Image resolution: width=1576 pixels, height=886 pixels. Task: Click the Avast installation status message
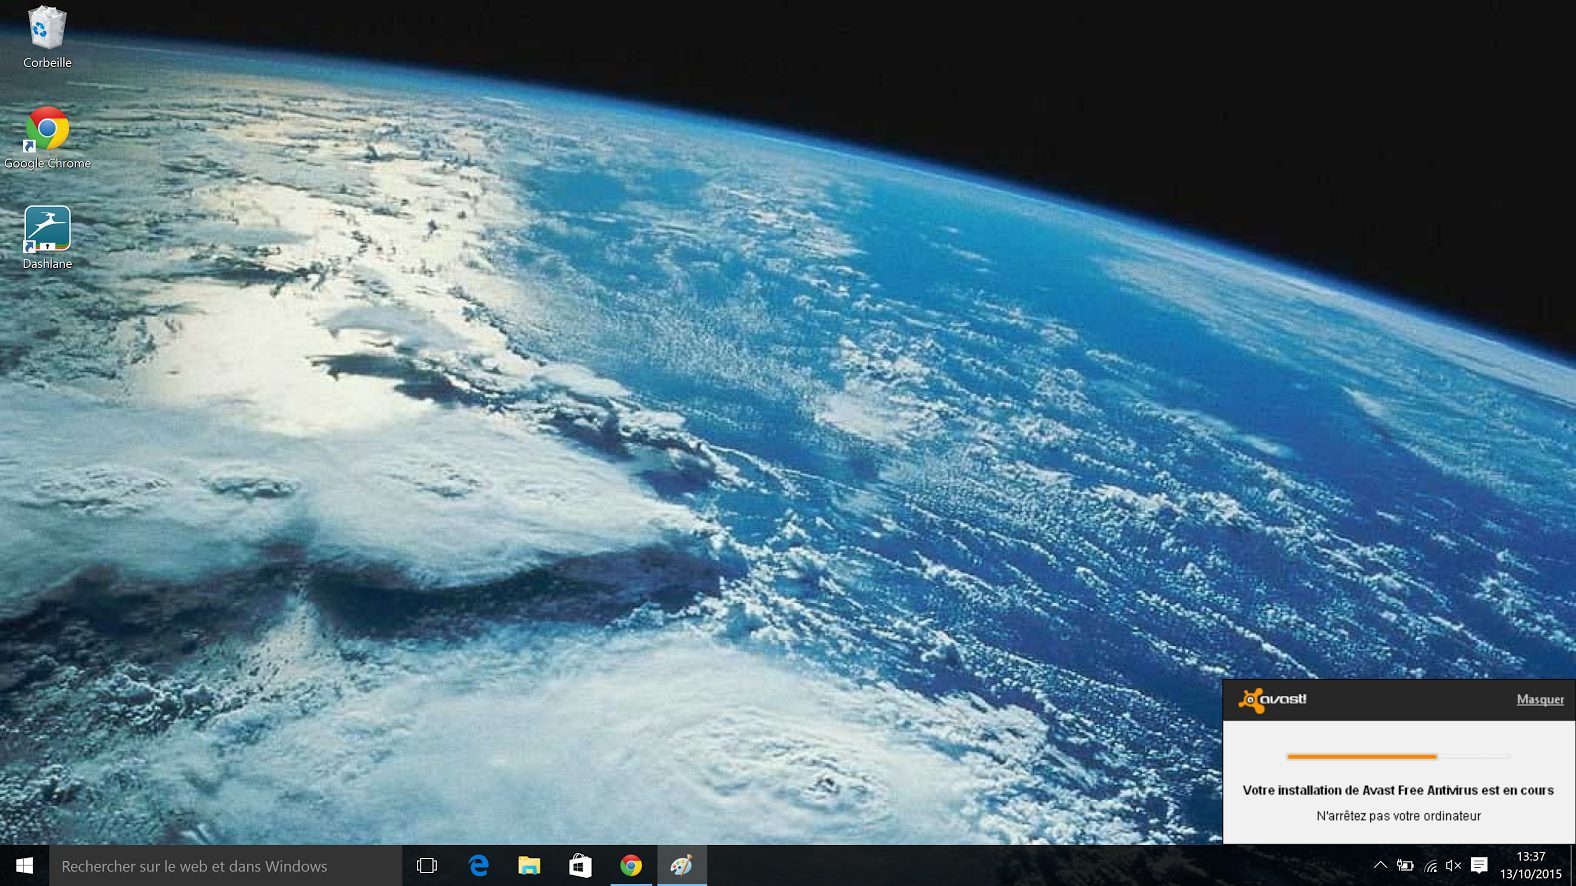click(x=1398, y=790)
